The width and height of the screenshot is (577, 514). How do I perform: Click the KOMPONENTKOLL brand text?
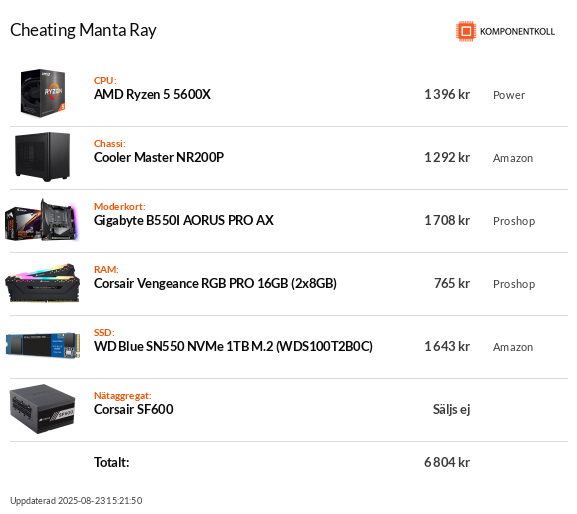click(517, 32)
